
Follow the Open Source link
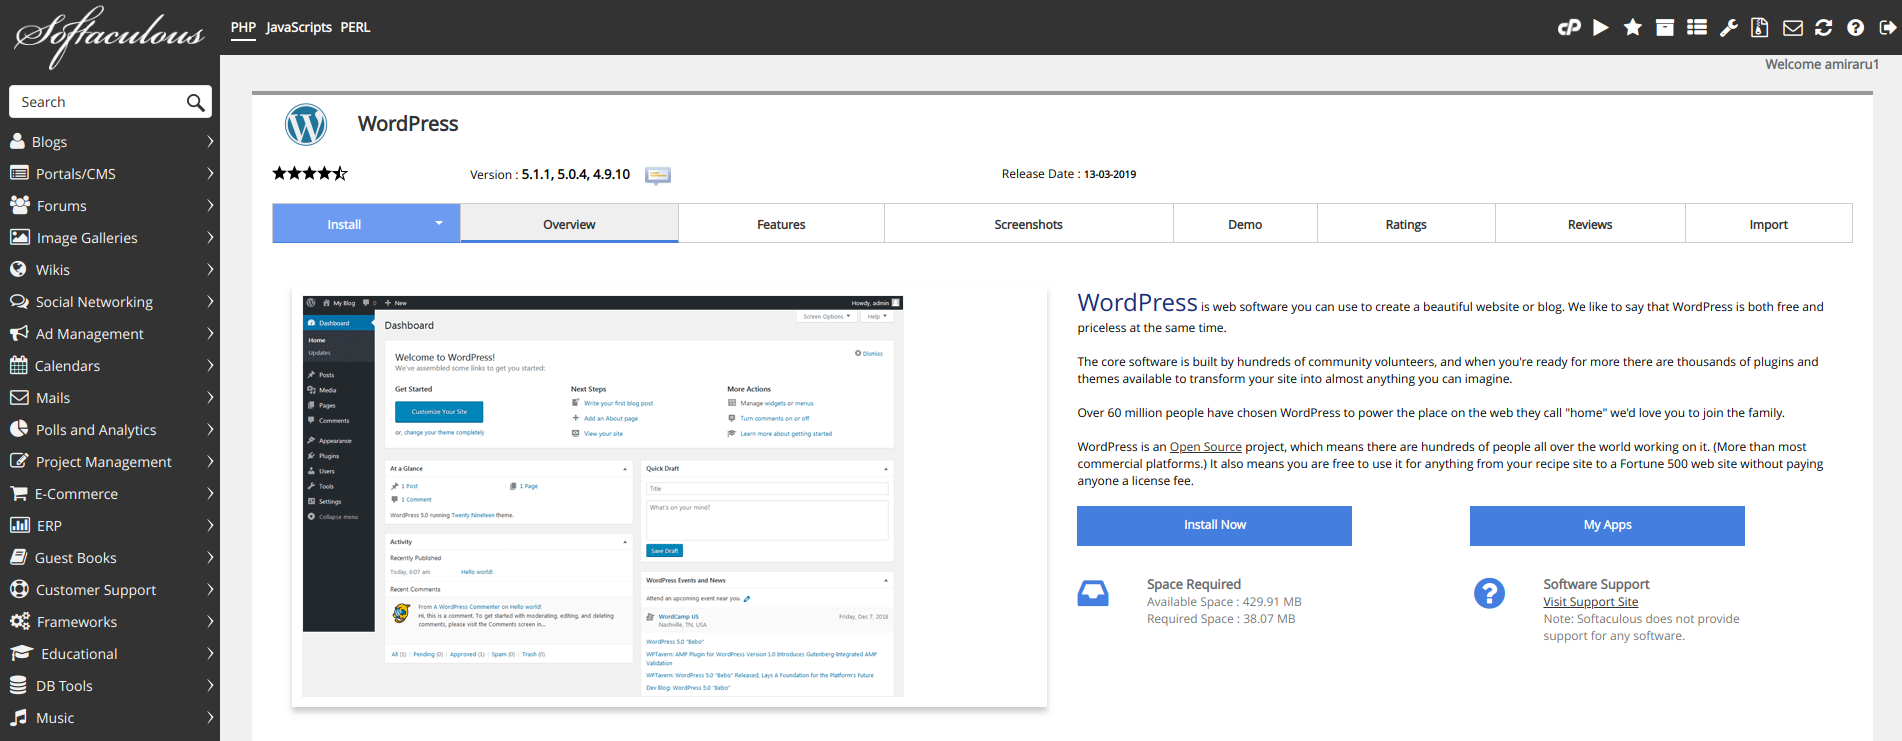pos(1205,447)
